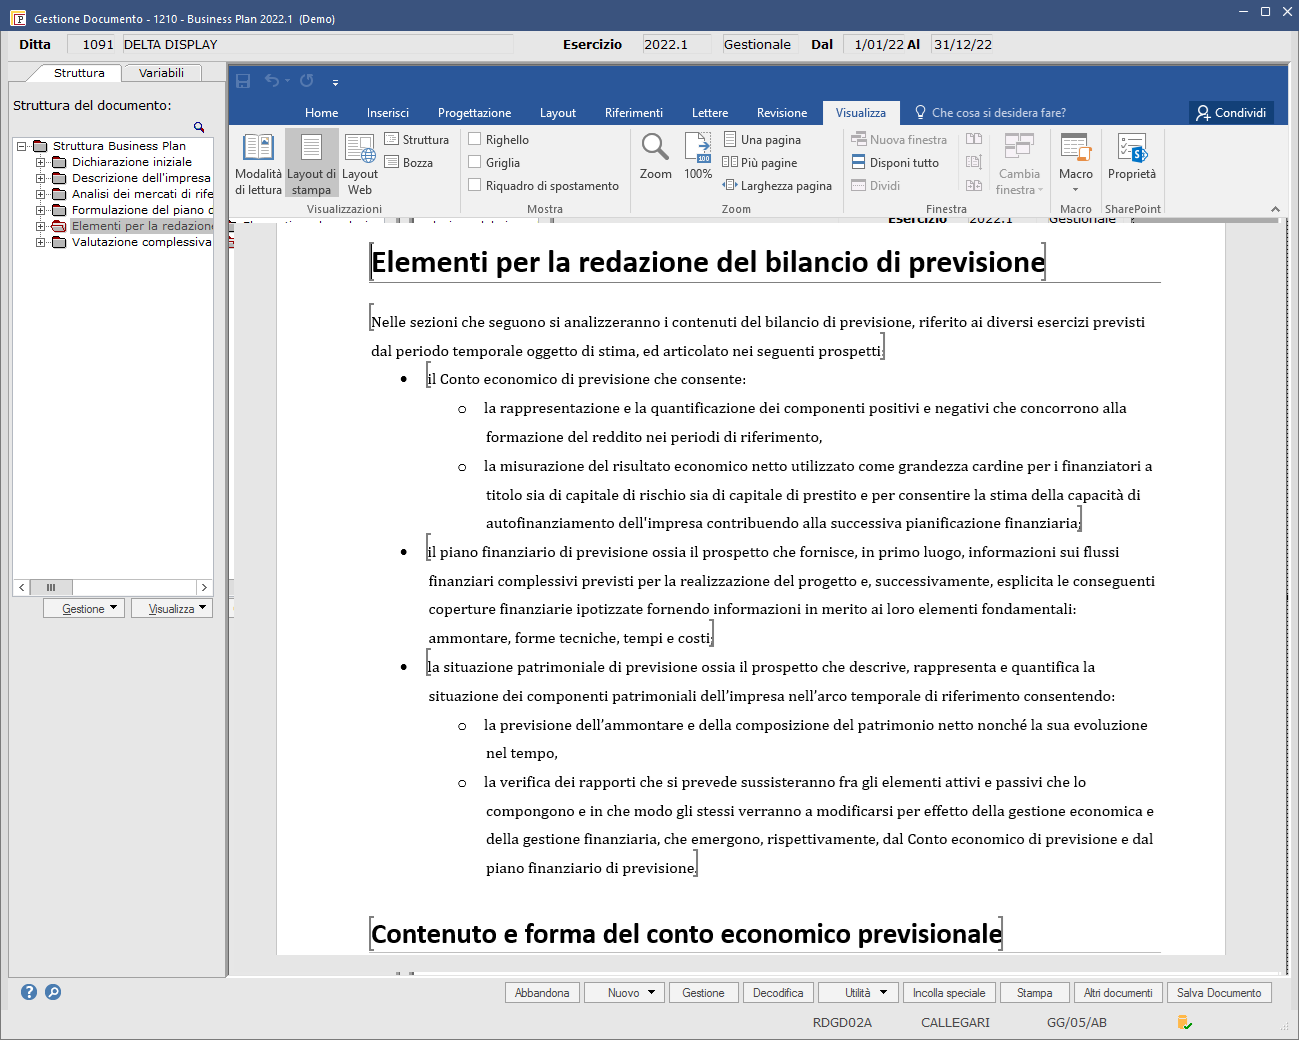Click the save icon in quick access toolbar
This screenshot has width=1299, height=1040.
pos(243,81)
